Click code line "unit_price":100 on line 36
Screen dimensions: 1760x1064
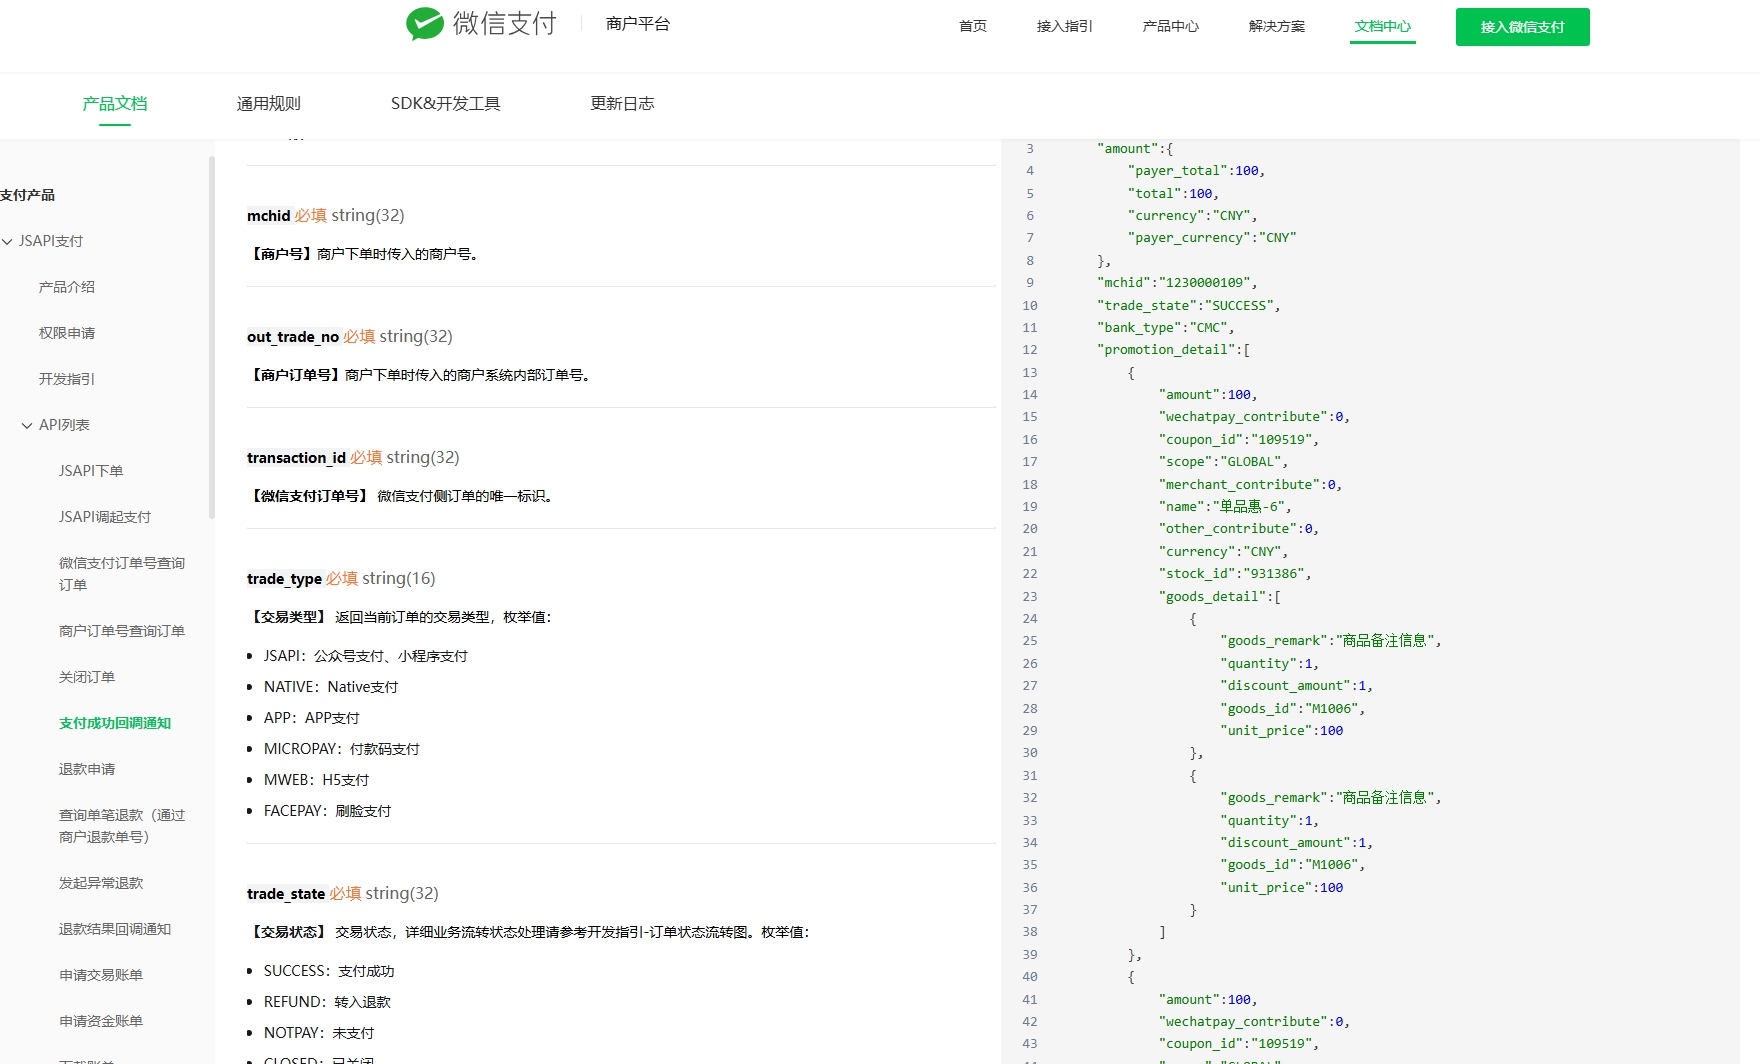1281,888
